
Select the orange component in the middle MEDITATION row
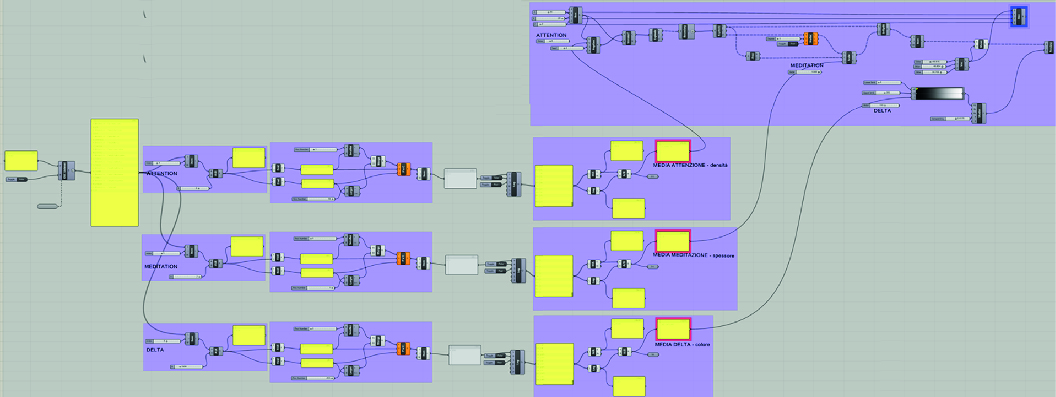pyautogui.click(x=403, y=258)
